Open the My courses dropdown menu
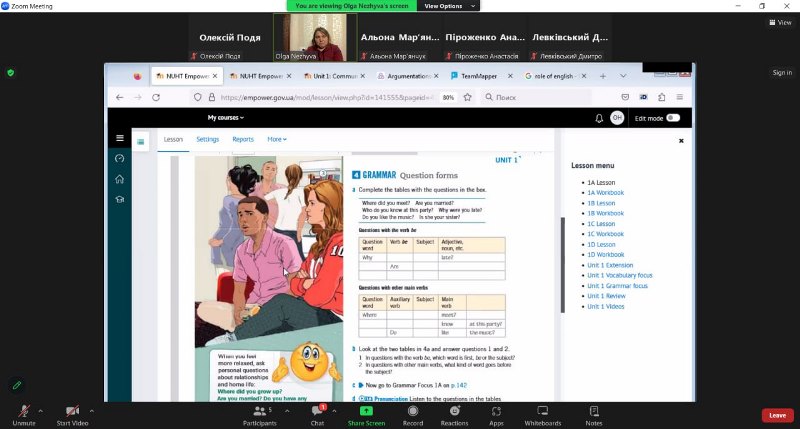Image resolution: width=800 pixels, height=429 pixels. pyautogui.click(x=226, y=118)
